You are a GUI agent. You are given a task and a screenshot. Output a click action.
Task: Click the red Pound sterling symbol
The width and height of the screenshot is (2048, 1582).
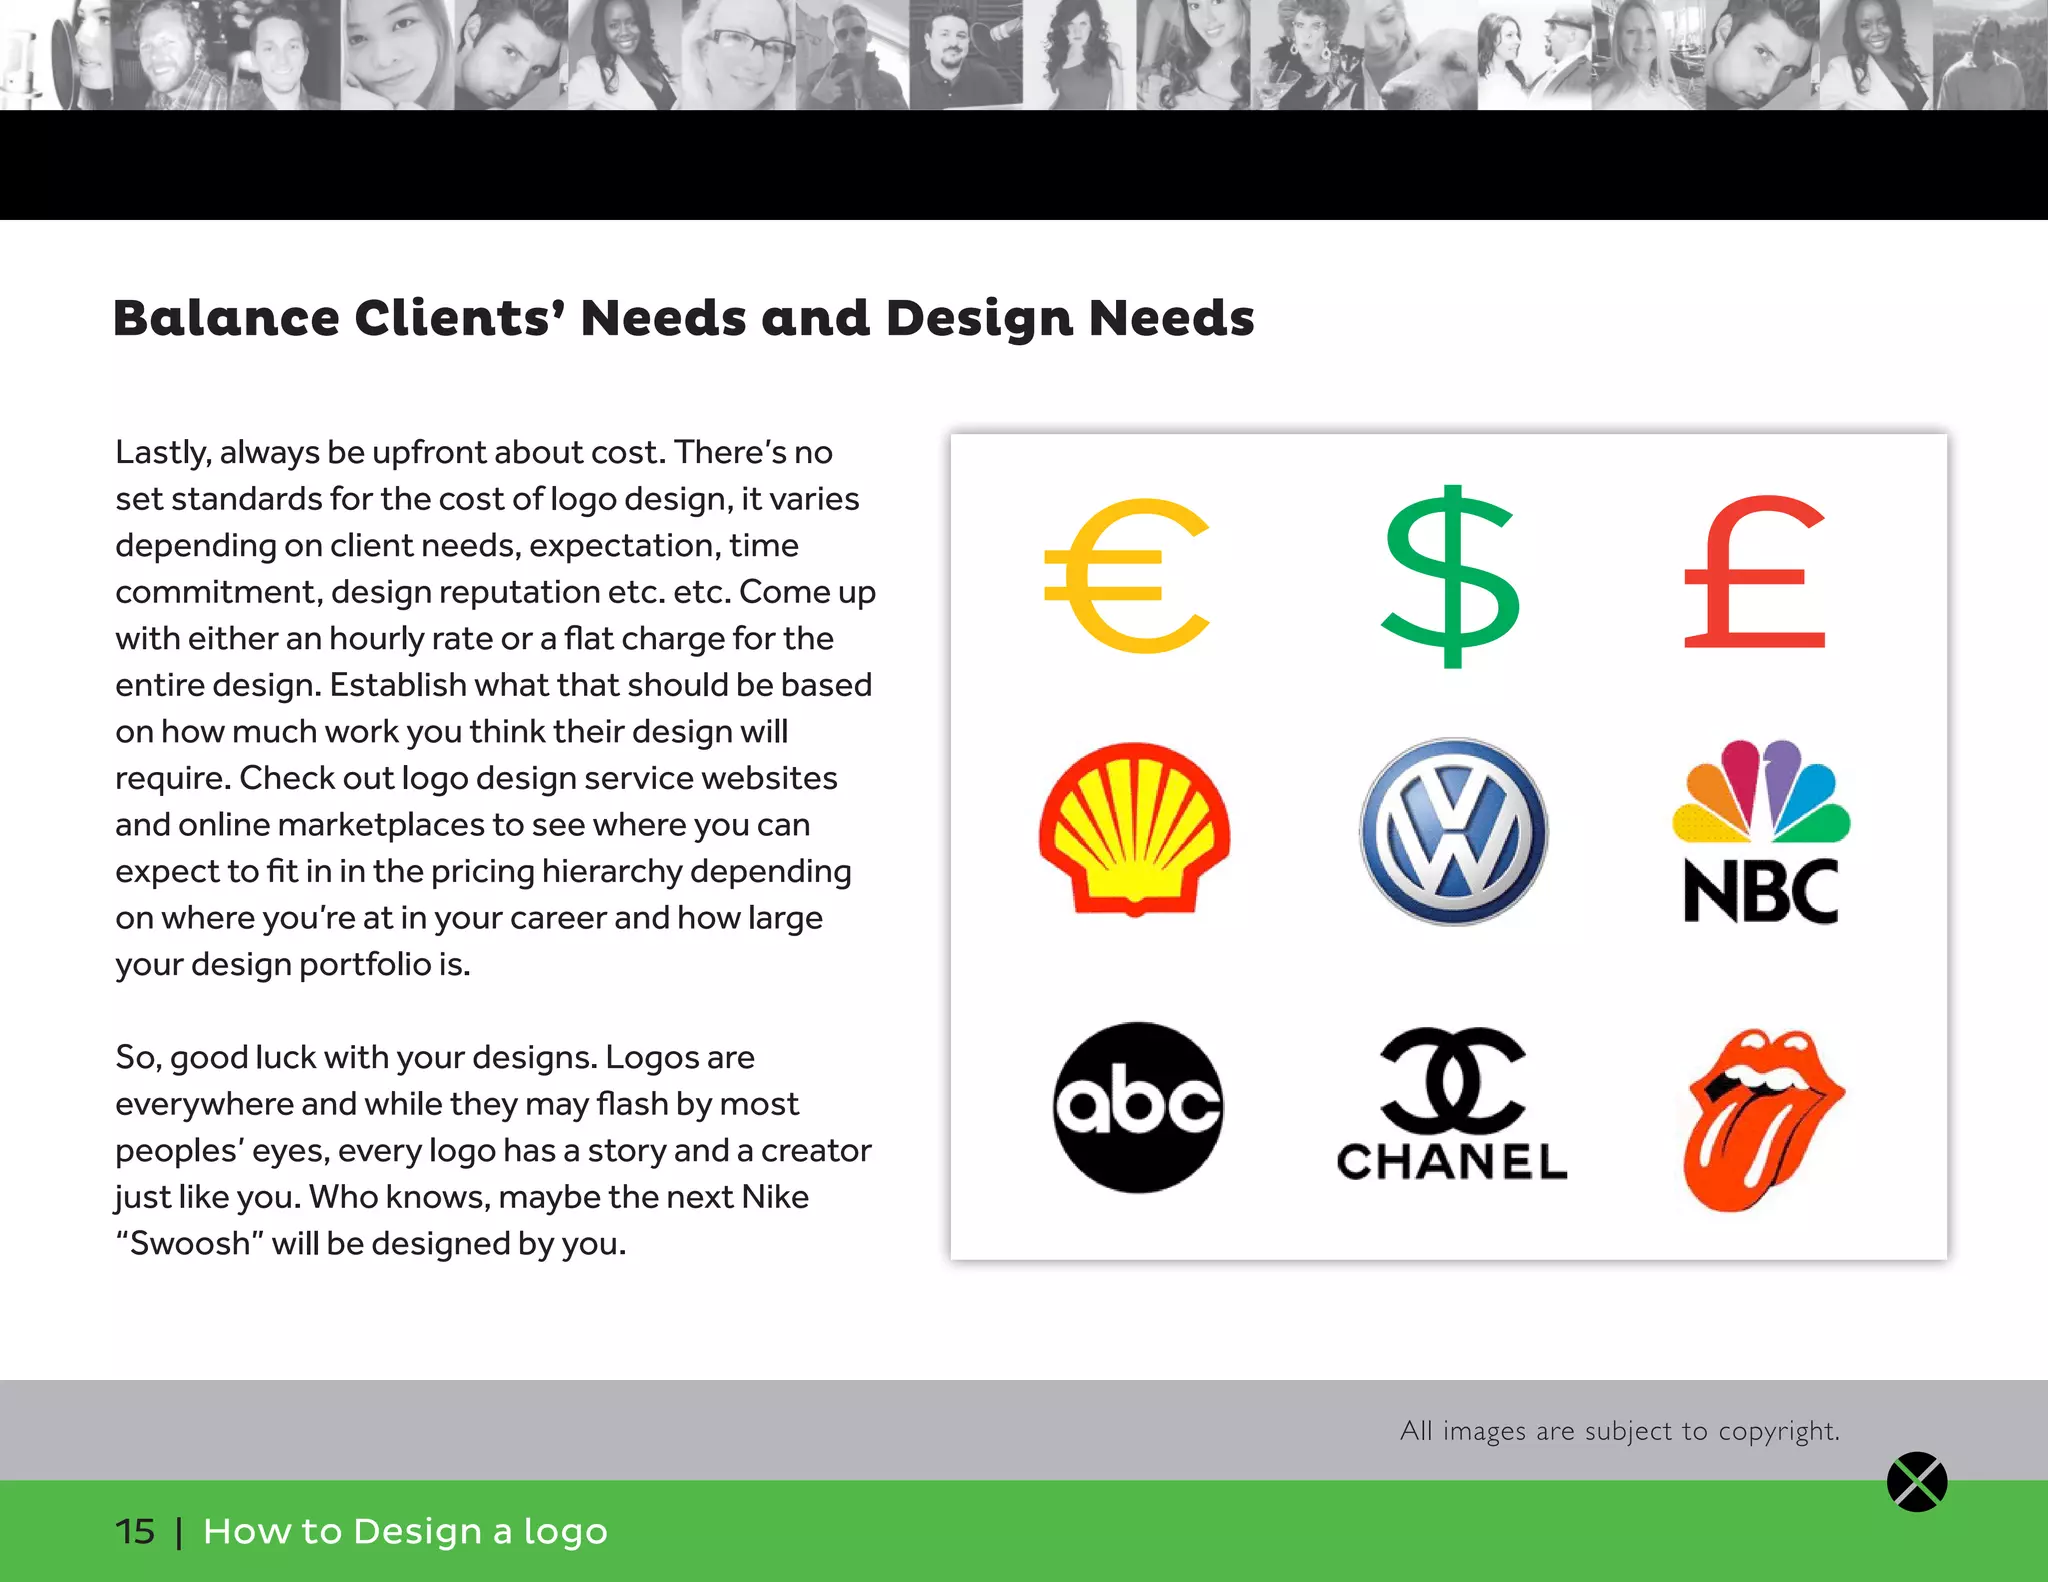[1755, 572]
